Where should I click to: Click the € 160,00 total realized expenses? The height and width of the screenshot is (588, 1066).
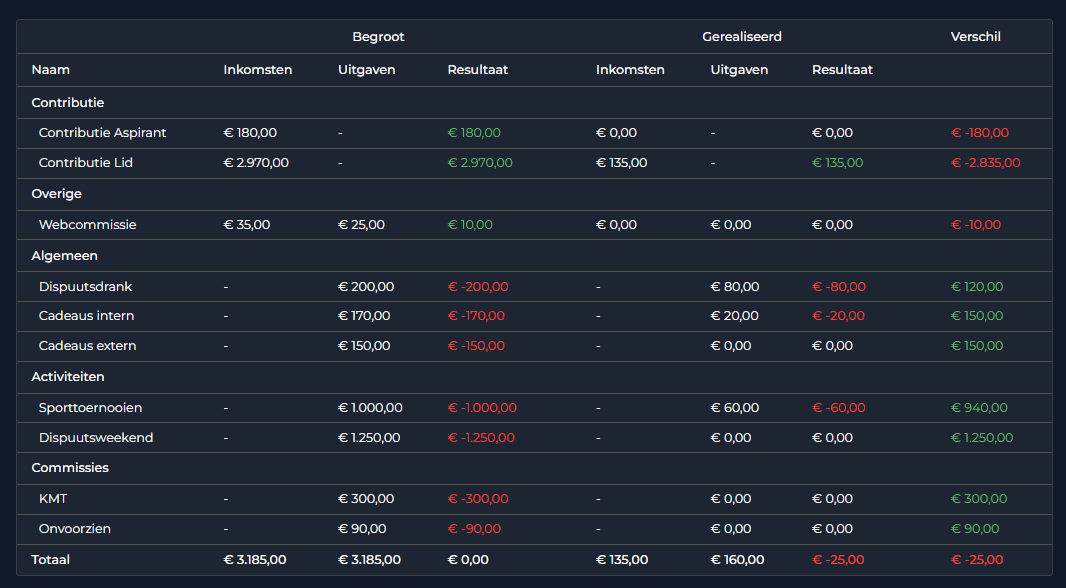(x=738, y=560)
